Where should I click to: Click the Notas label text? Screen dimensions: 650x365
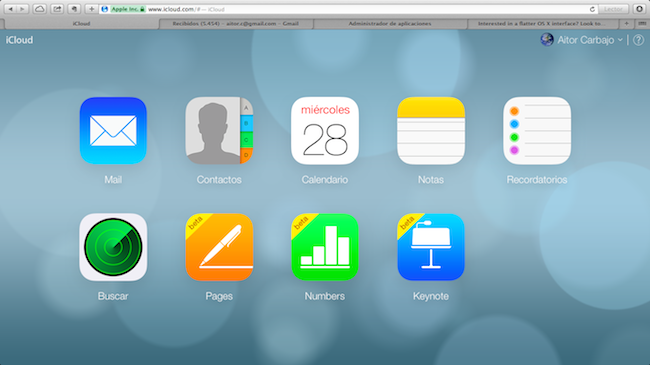pos(431,180)
